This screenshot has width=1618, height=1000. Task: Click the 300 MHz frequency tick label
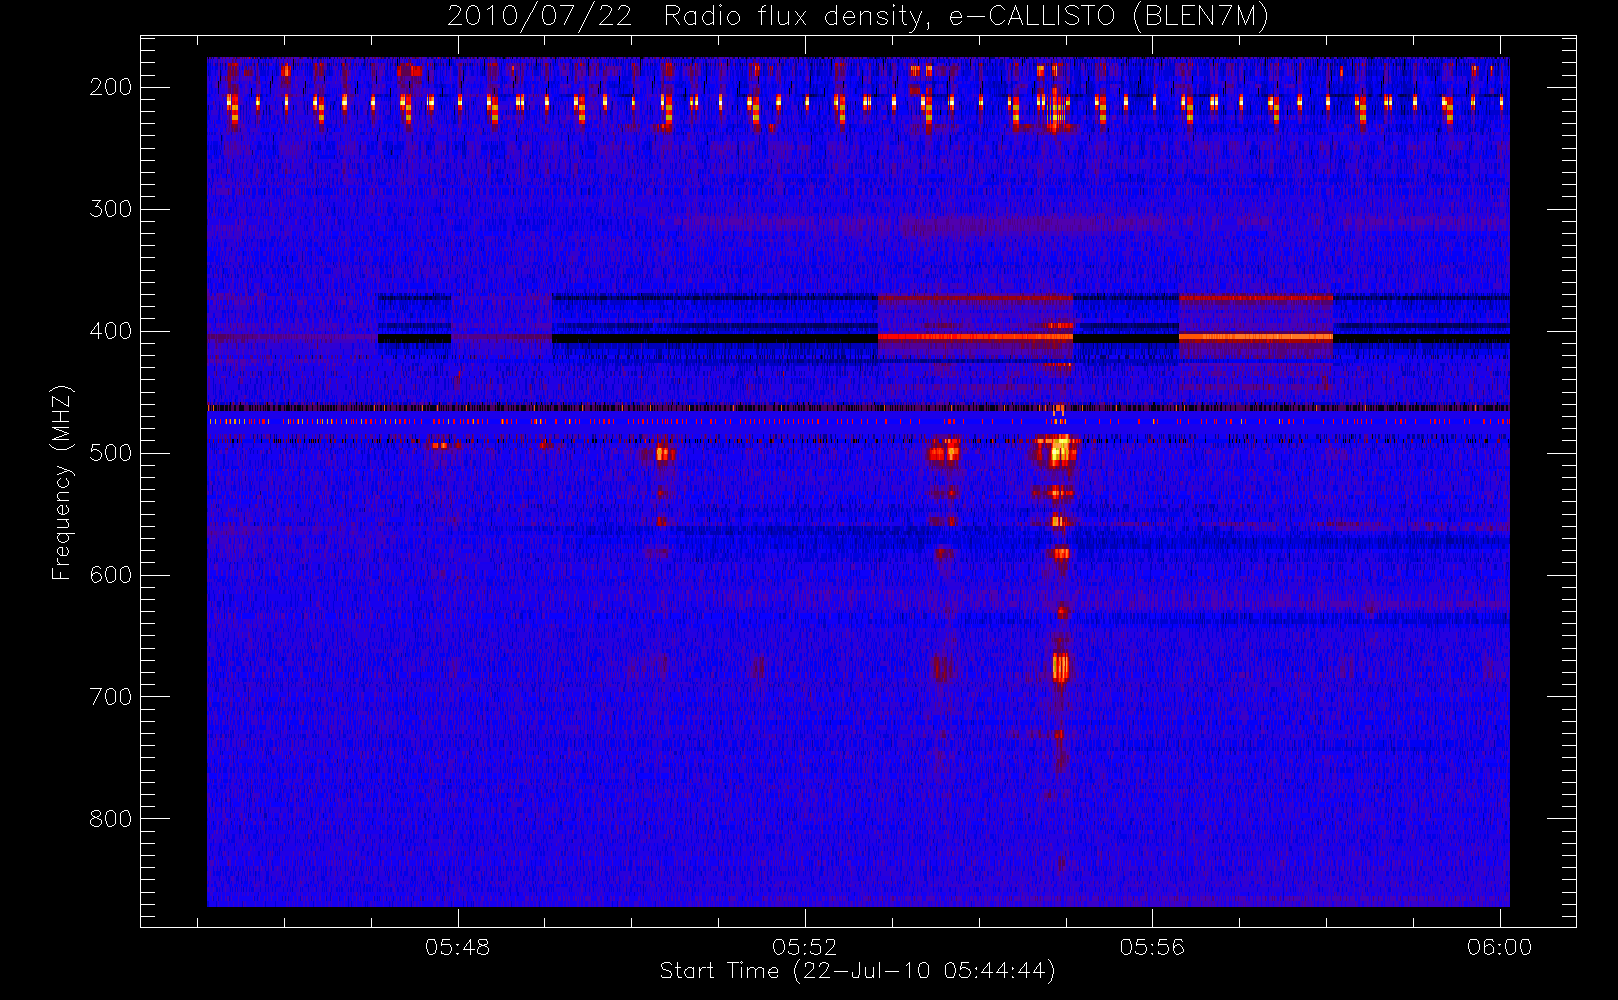pos(111,209)
